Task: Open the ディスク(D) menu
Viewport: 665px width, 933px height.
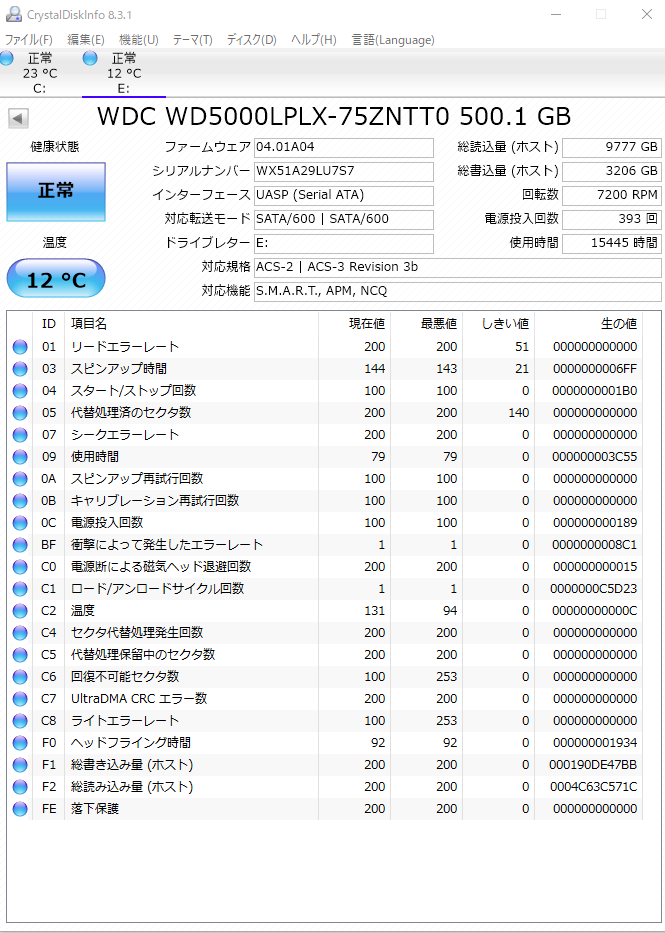Action: coord(252,40)
